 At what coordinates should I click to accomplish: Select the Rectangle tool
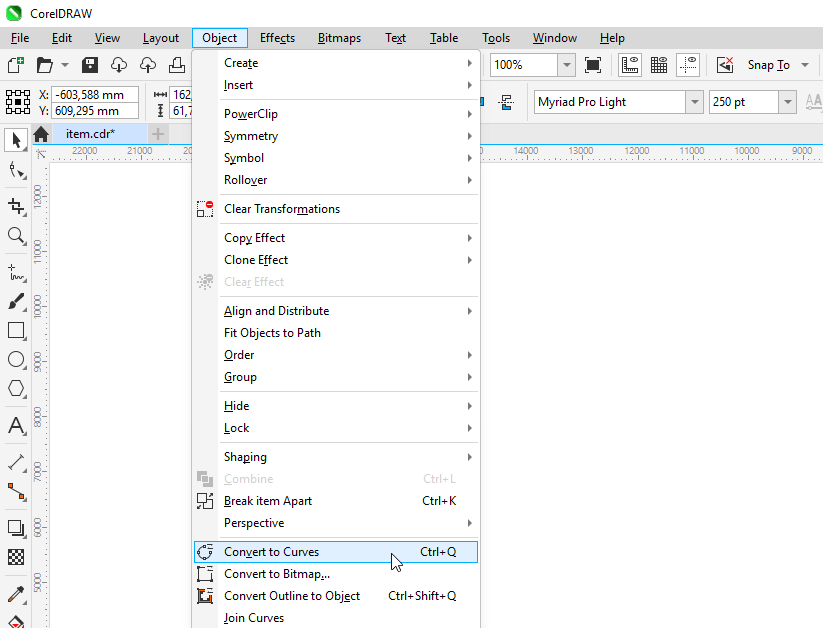click(16, 330)
